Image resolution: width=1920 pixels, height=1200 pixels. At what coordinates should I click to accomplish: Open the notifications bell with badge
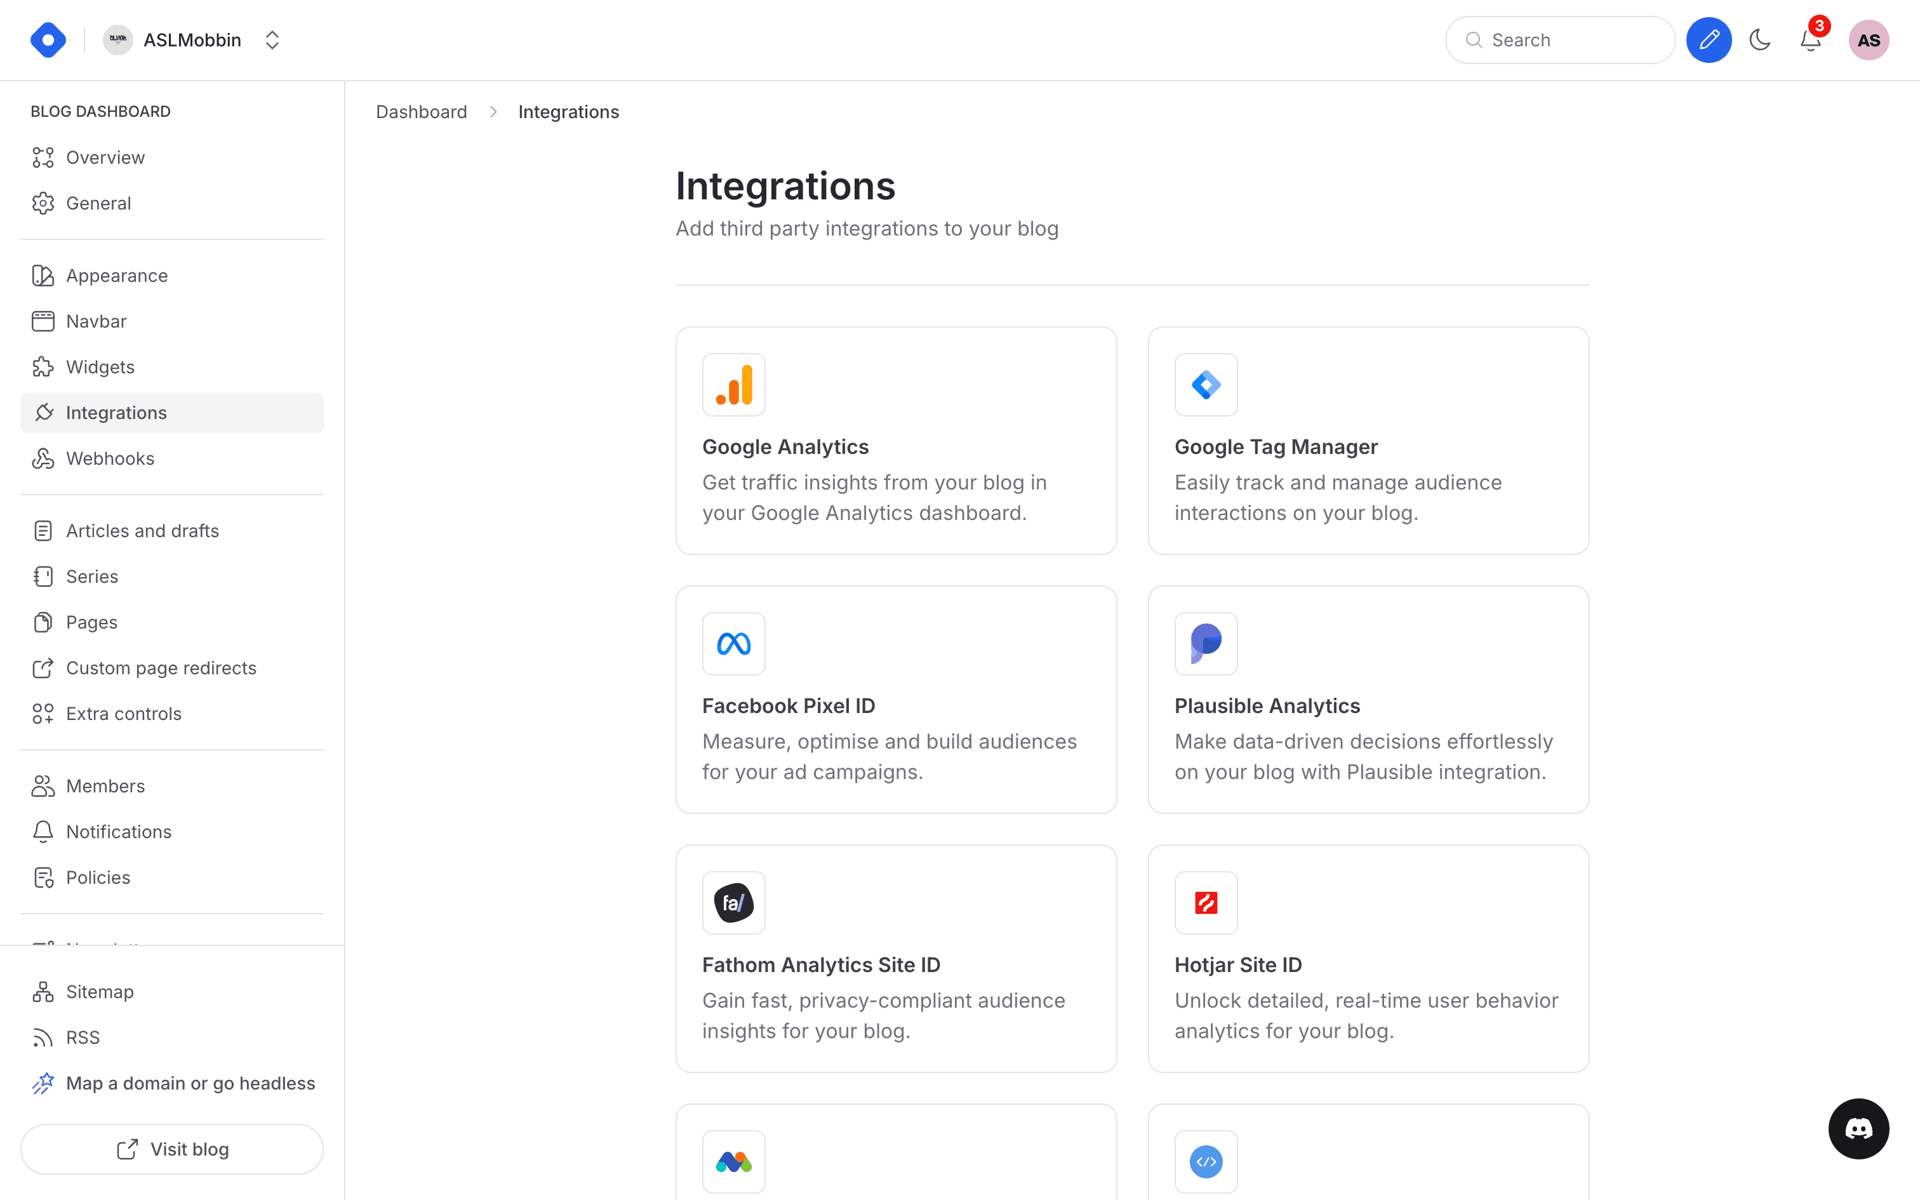(x=1811, y=40)
